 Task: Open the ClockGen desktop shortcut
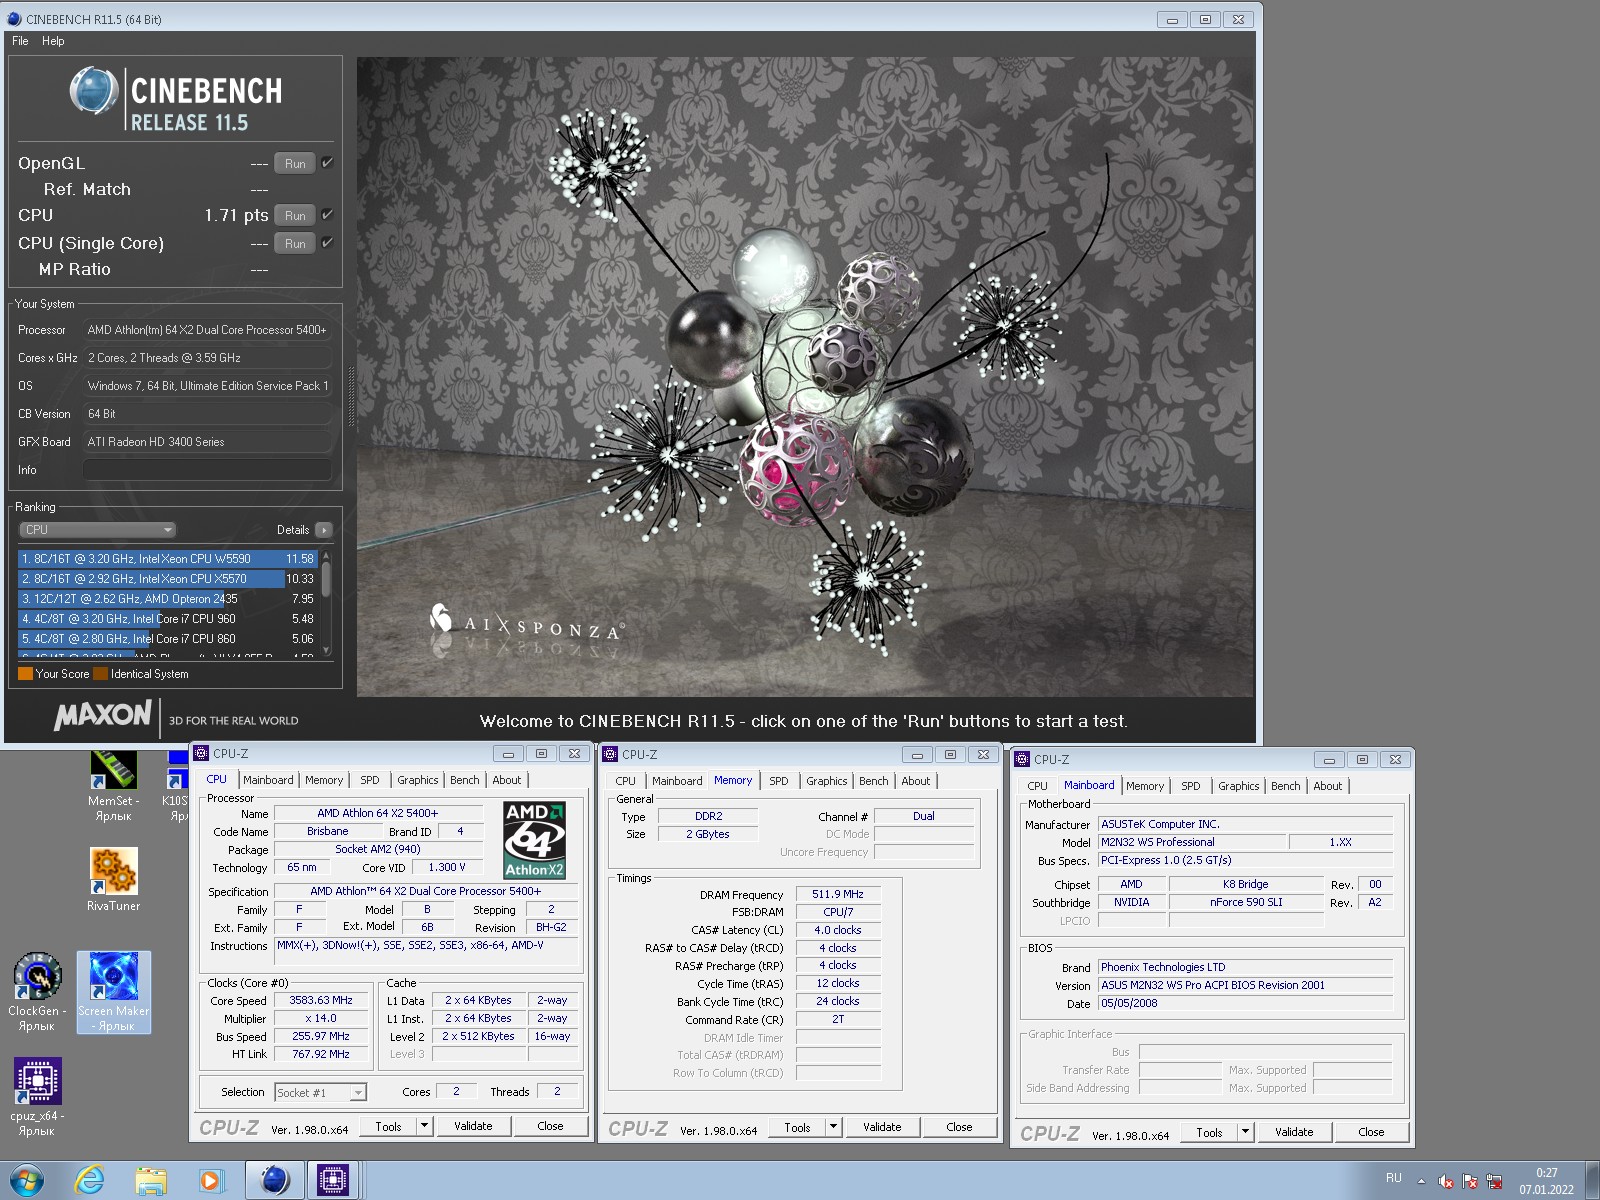pyautogui.click(x=37, y=992)
